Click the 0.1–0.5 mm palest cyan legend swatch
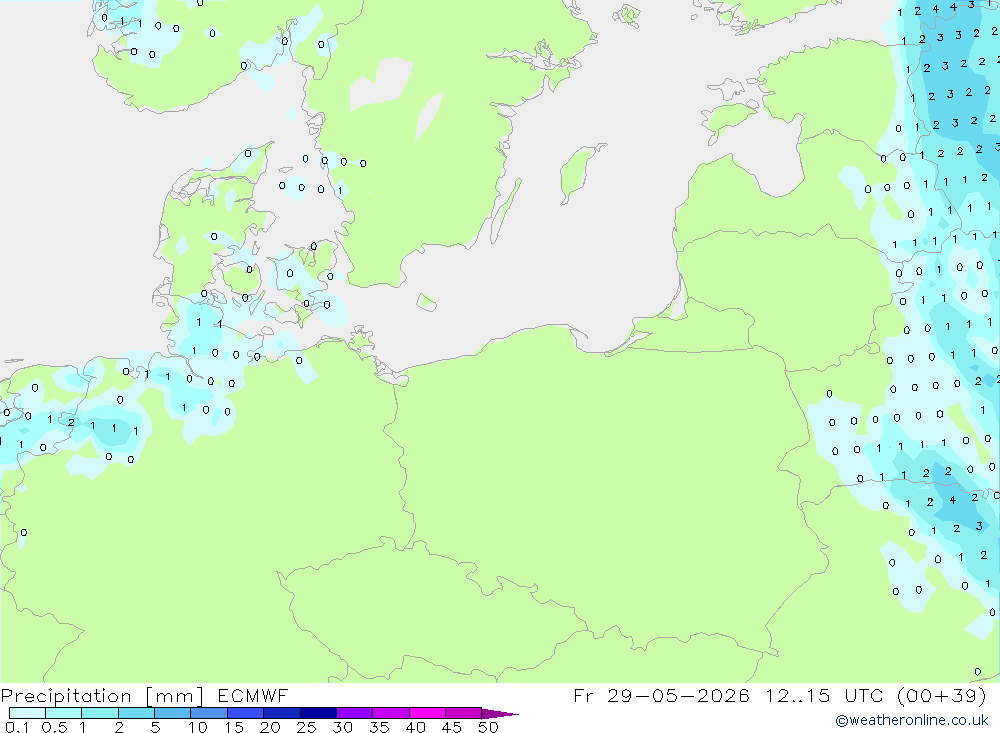The width and height of the screenshot is (1000, 733). pyautogui.click(x=27, y=713)
